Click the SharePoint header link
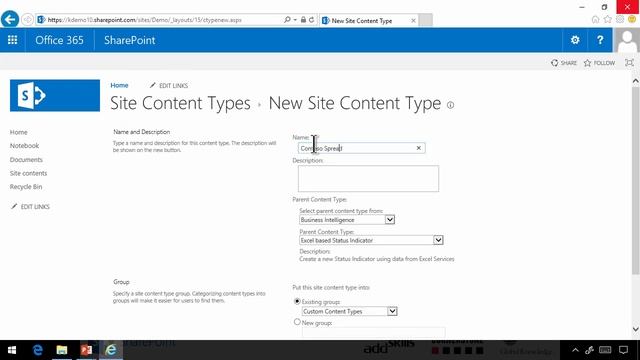Viewport: 640px width, 360px height. (x=129, y=40)
